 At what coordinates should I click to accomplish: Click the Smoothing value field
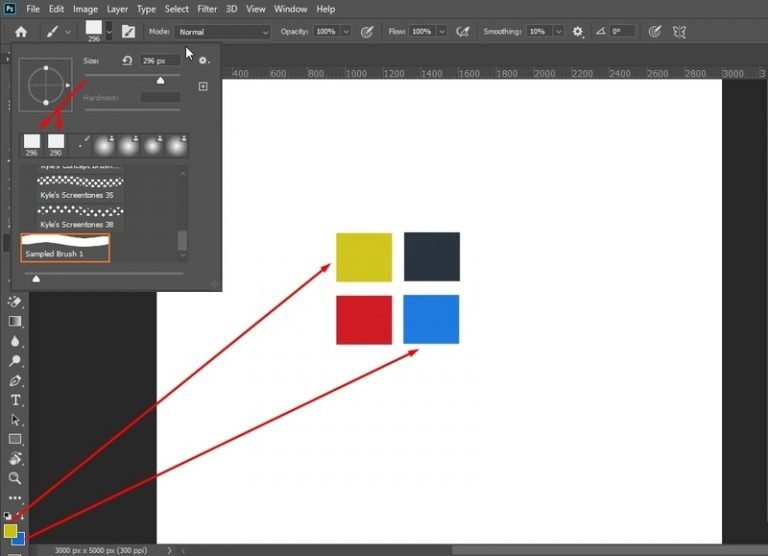[x=539, y=31]
